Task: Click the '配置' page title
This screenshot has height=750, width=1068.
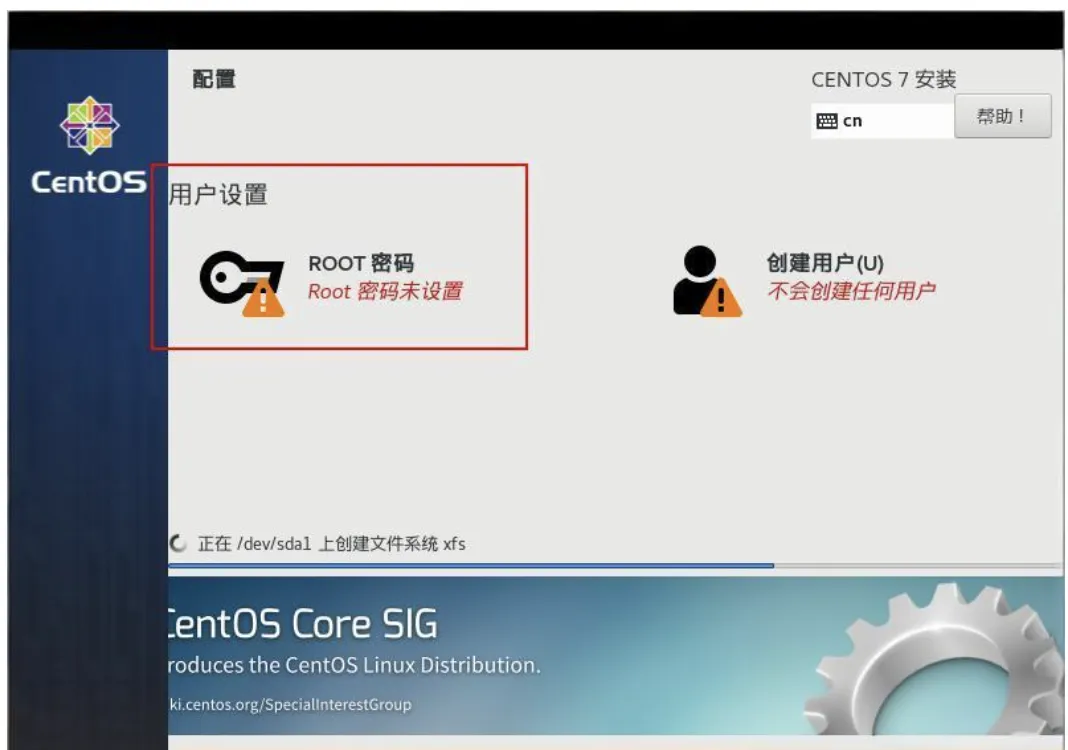Action: (x=214, y=79)
